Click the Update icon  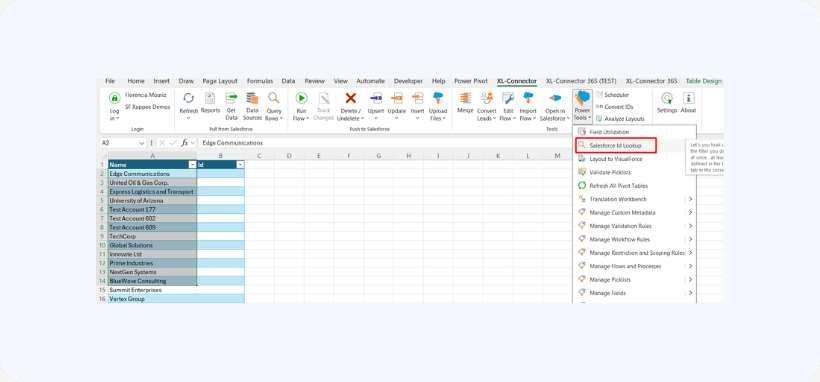pyautogui.click(x=396, y=98)
